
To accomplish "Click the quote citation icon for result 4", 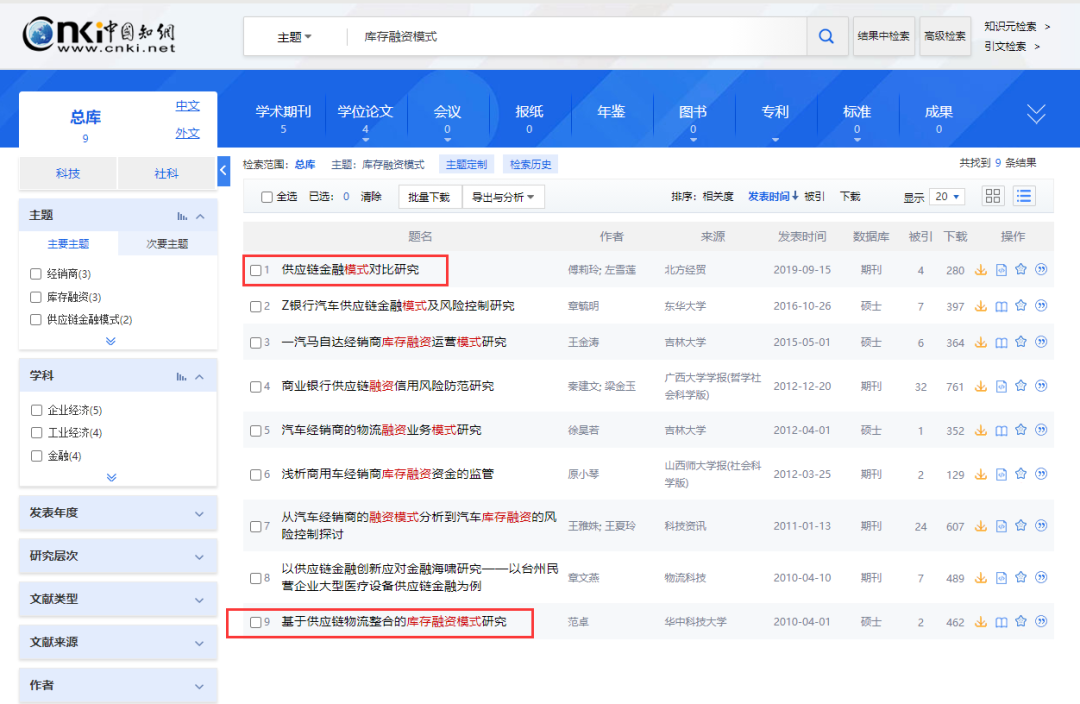I will (1041, 386).
